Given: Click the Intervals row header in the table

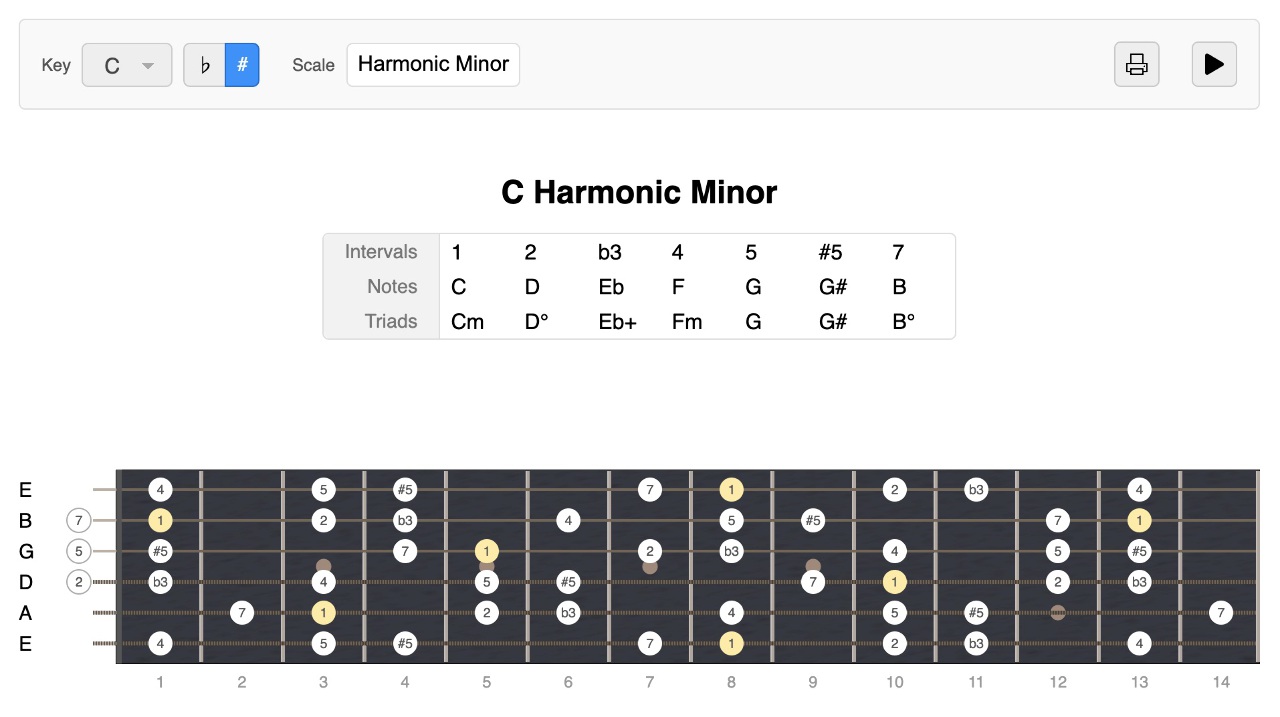Looking at the screenshot, I should pos(381,252).
